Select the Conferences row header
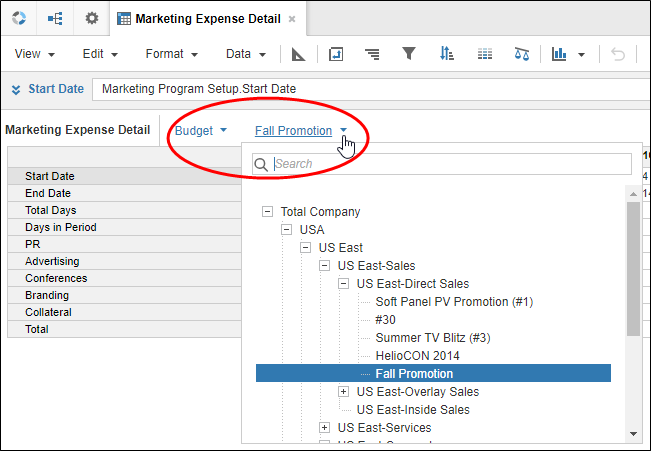The height and width of the screenshot is (451, 651). point(125,278)
